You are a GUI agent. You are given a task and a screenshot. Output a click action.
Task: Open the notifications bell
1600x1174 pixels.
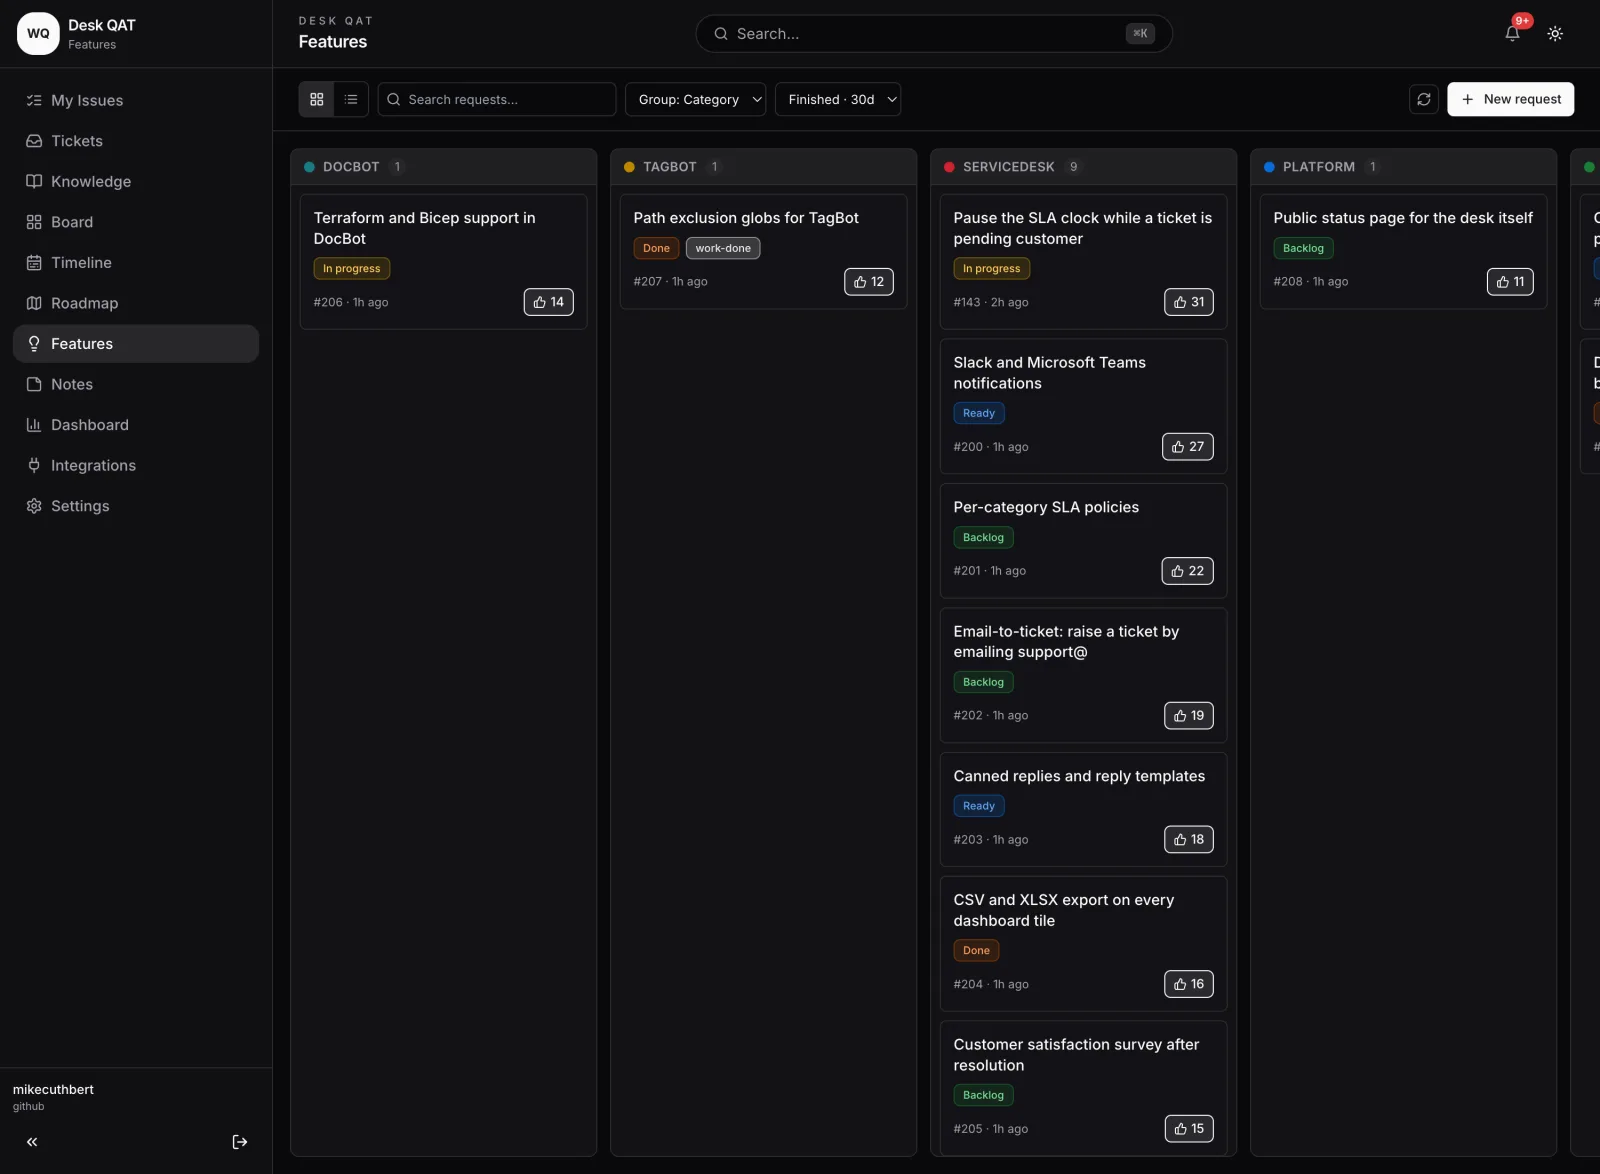tap(1512, 33)
